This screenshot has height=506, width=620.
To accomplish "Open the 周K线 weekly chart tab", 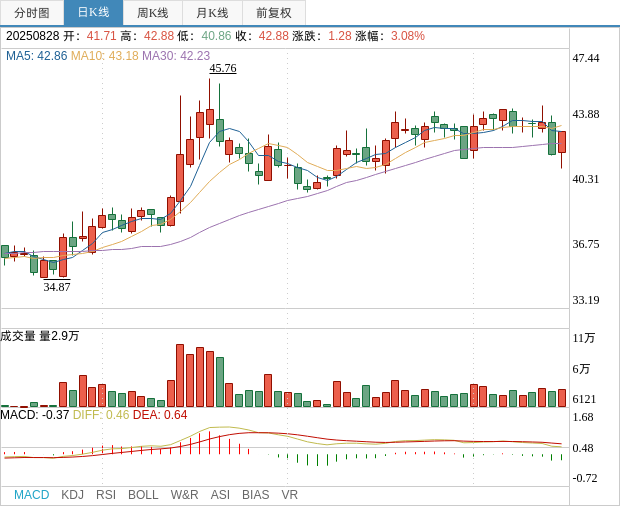I will tap(153, 13).
